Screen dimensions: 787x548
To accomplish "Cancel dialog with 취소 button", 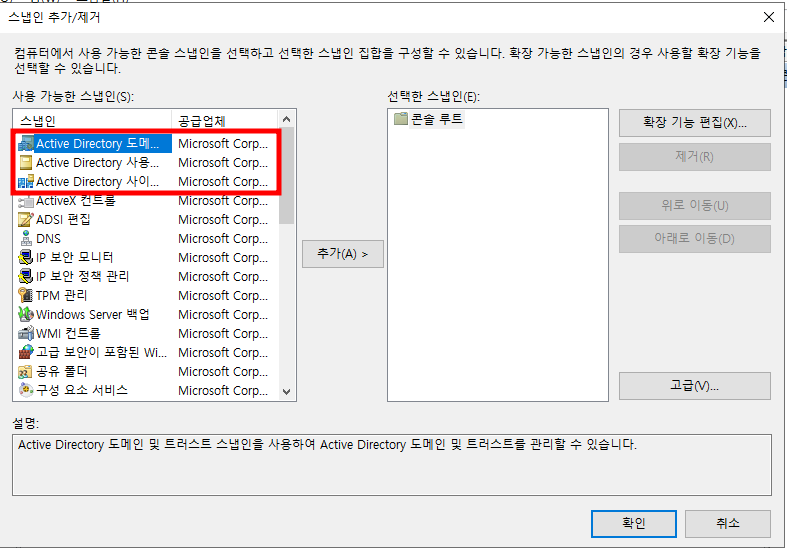I will click(728, 523).
